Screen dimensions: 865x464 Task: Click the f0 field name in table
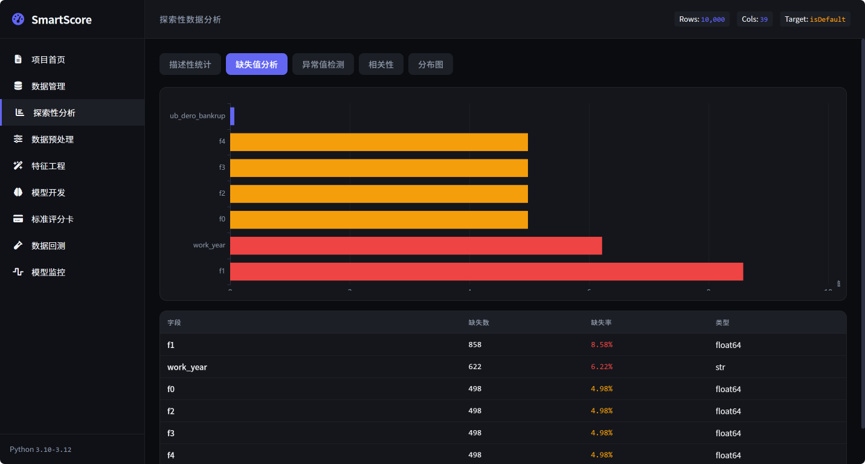pyautogui.click(x=171, y=389)
